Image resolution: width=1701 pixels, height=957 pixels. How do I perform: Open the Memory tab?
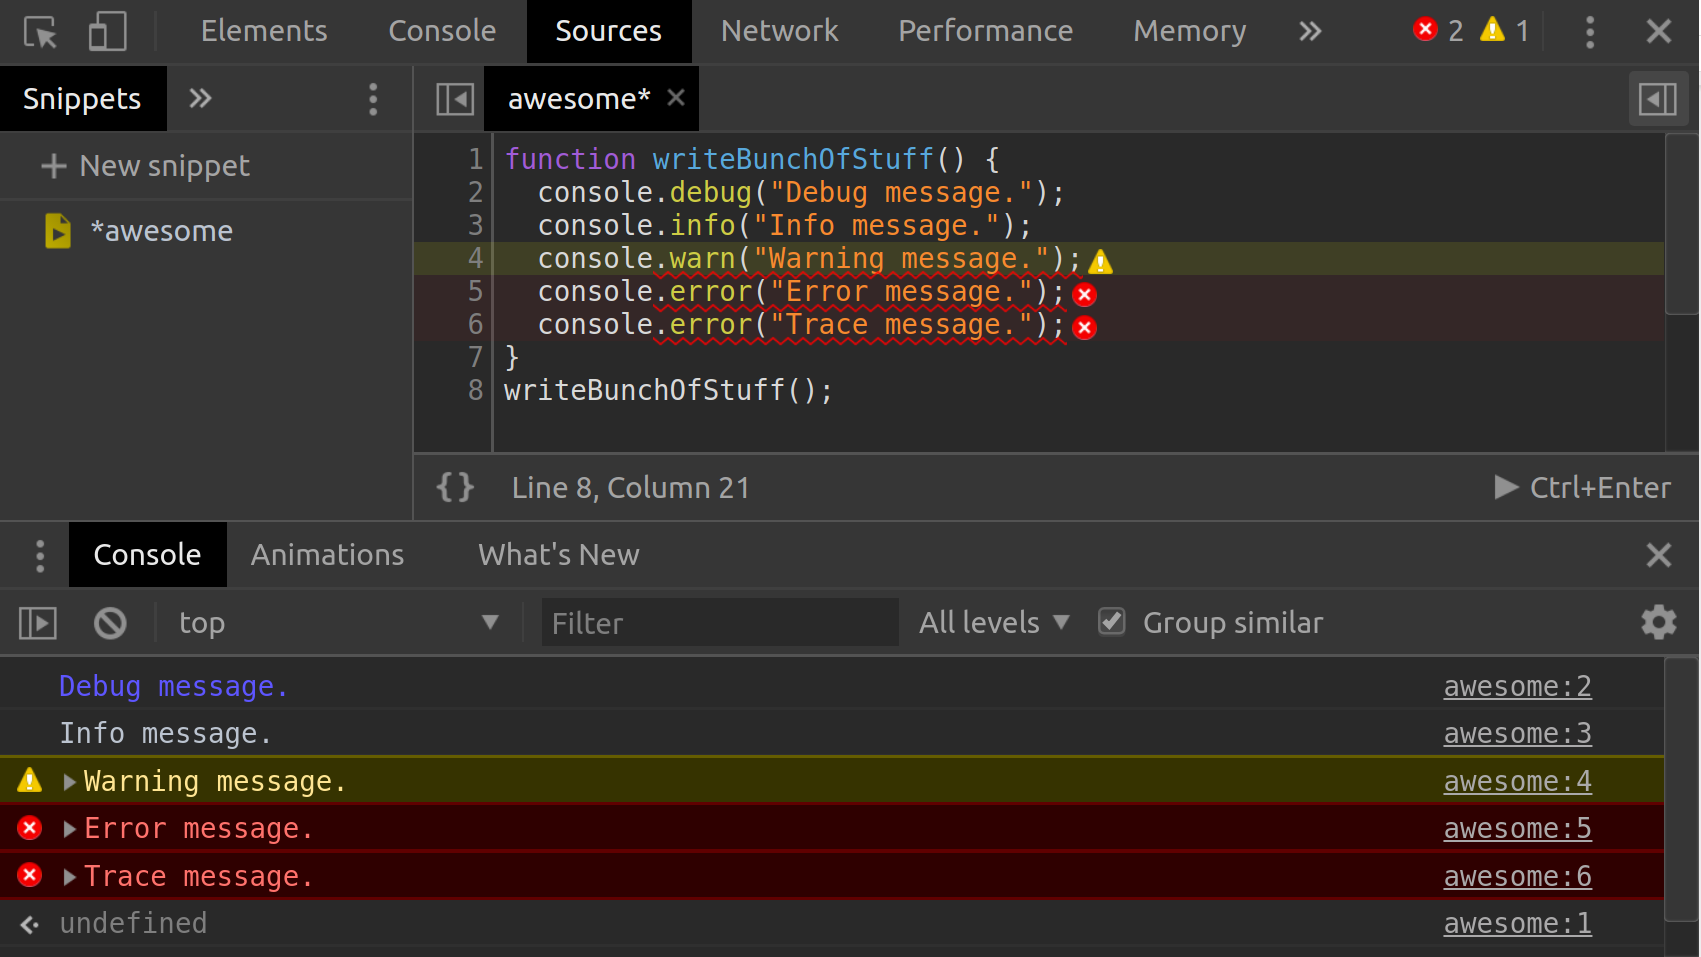[1189, 31]
